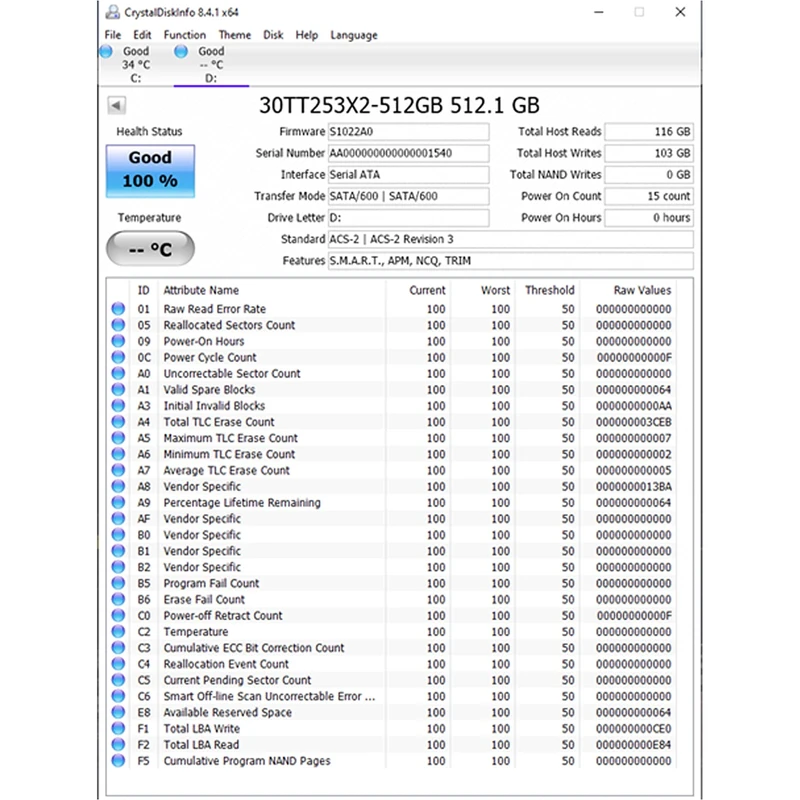Click the Serial Number field
Viewport: 800px width, 800px height.
click(408, 153)
